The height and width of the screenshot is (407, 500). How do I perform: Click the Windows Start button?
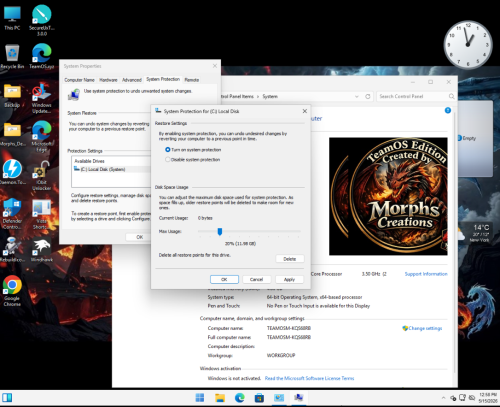[200, 397]
